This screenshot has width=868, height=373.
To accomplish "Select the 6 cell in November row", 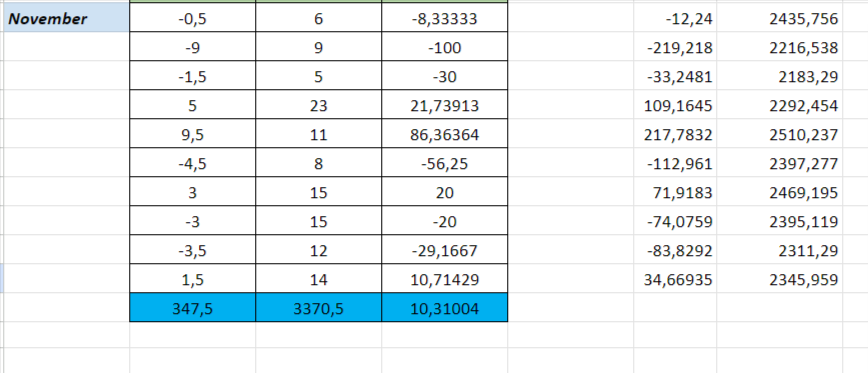I will click(x=318, y=18).
